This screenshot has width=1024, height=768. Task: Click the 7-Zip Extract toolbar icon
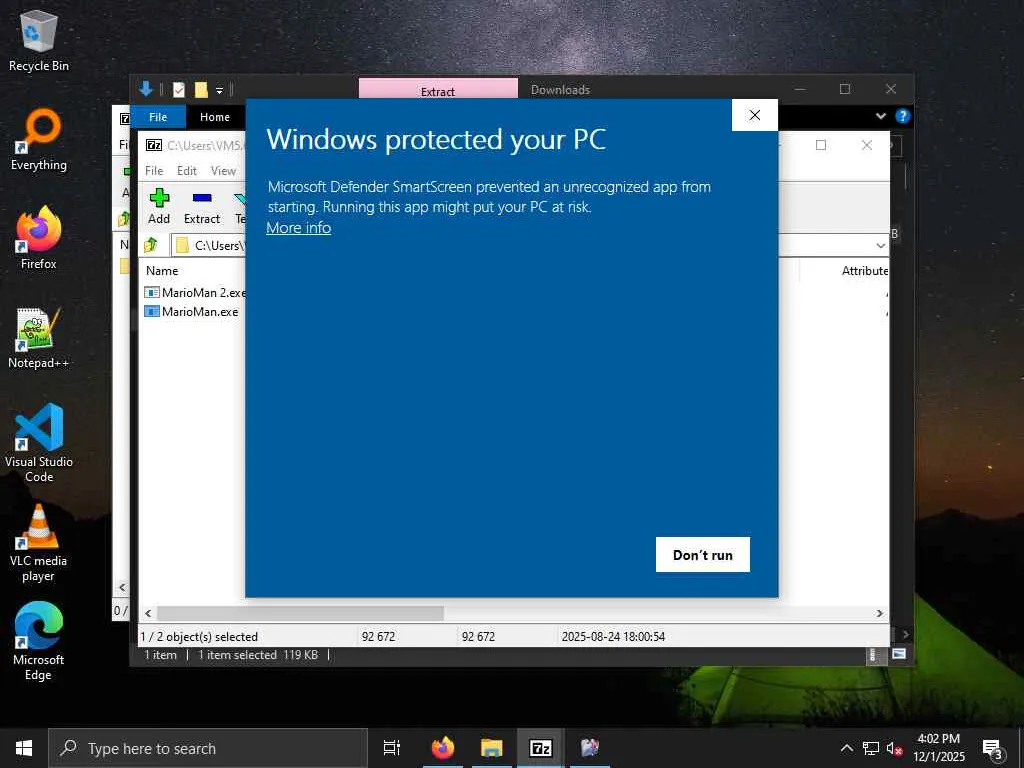pyautogui.click(x=202, y=206)
